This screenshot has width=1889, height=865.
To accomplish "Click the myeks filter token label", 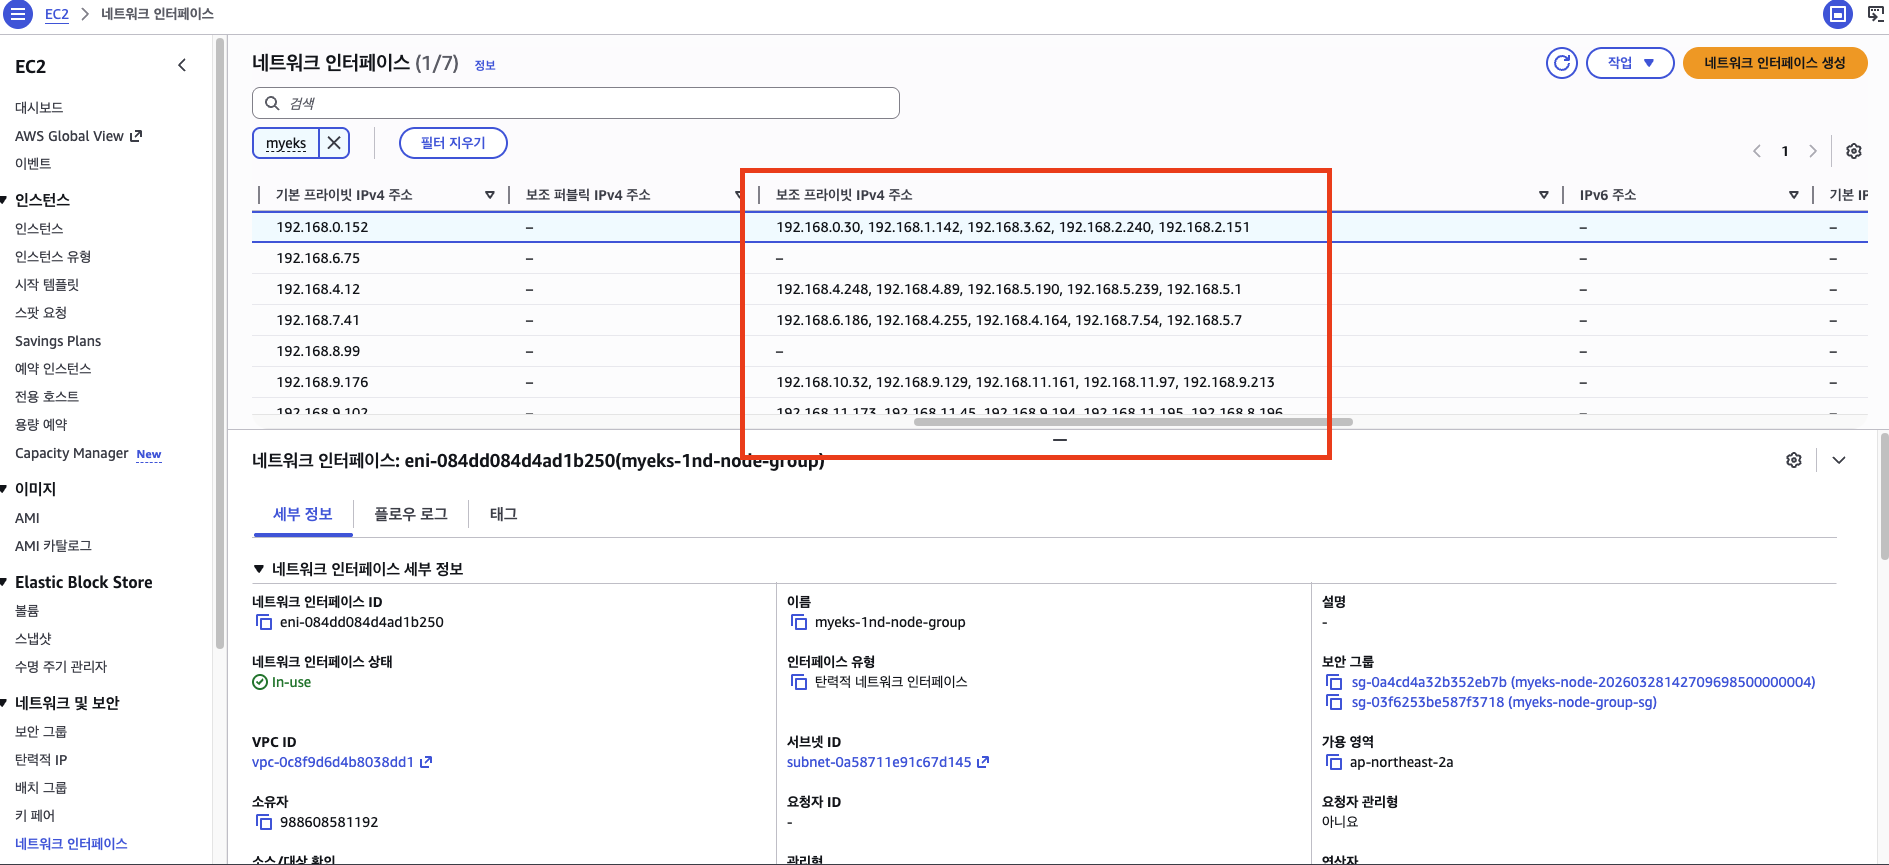I will [x=286, y=143].
